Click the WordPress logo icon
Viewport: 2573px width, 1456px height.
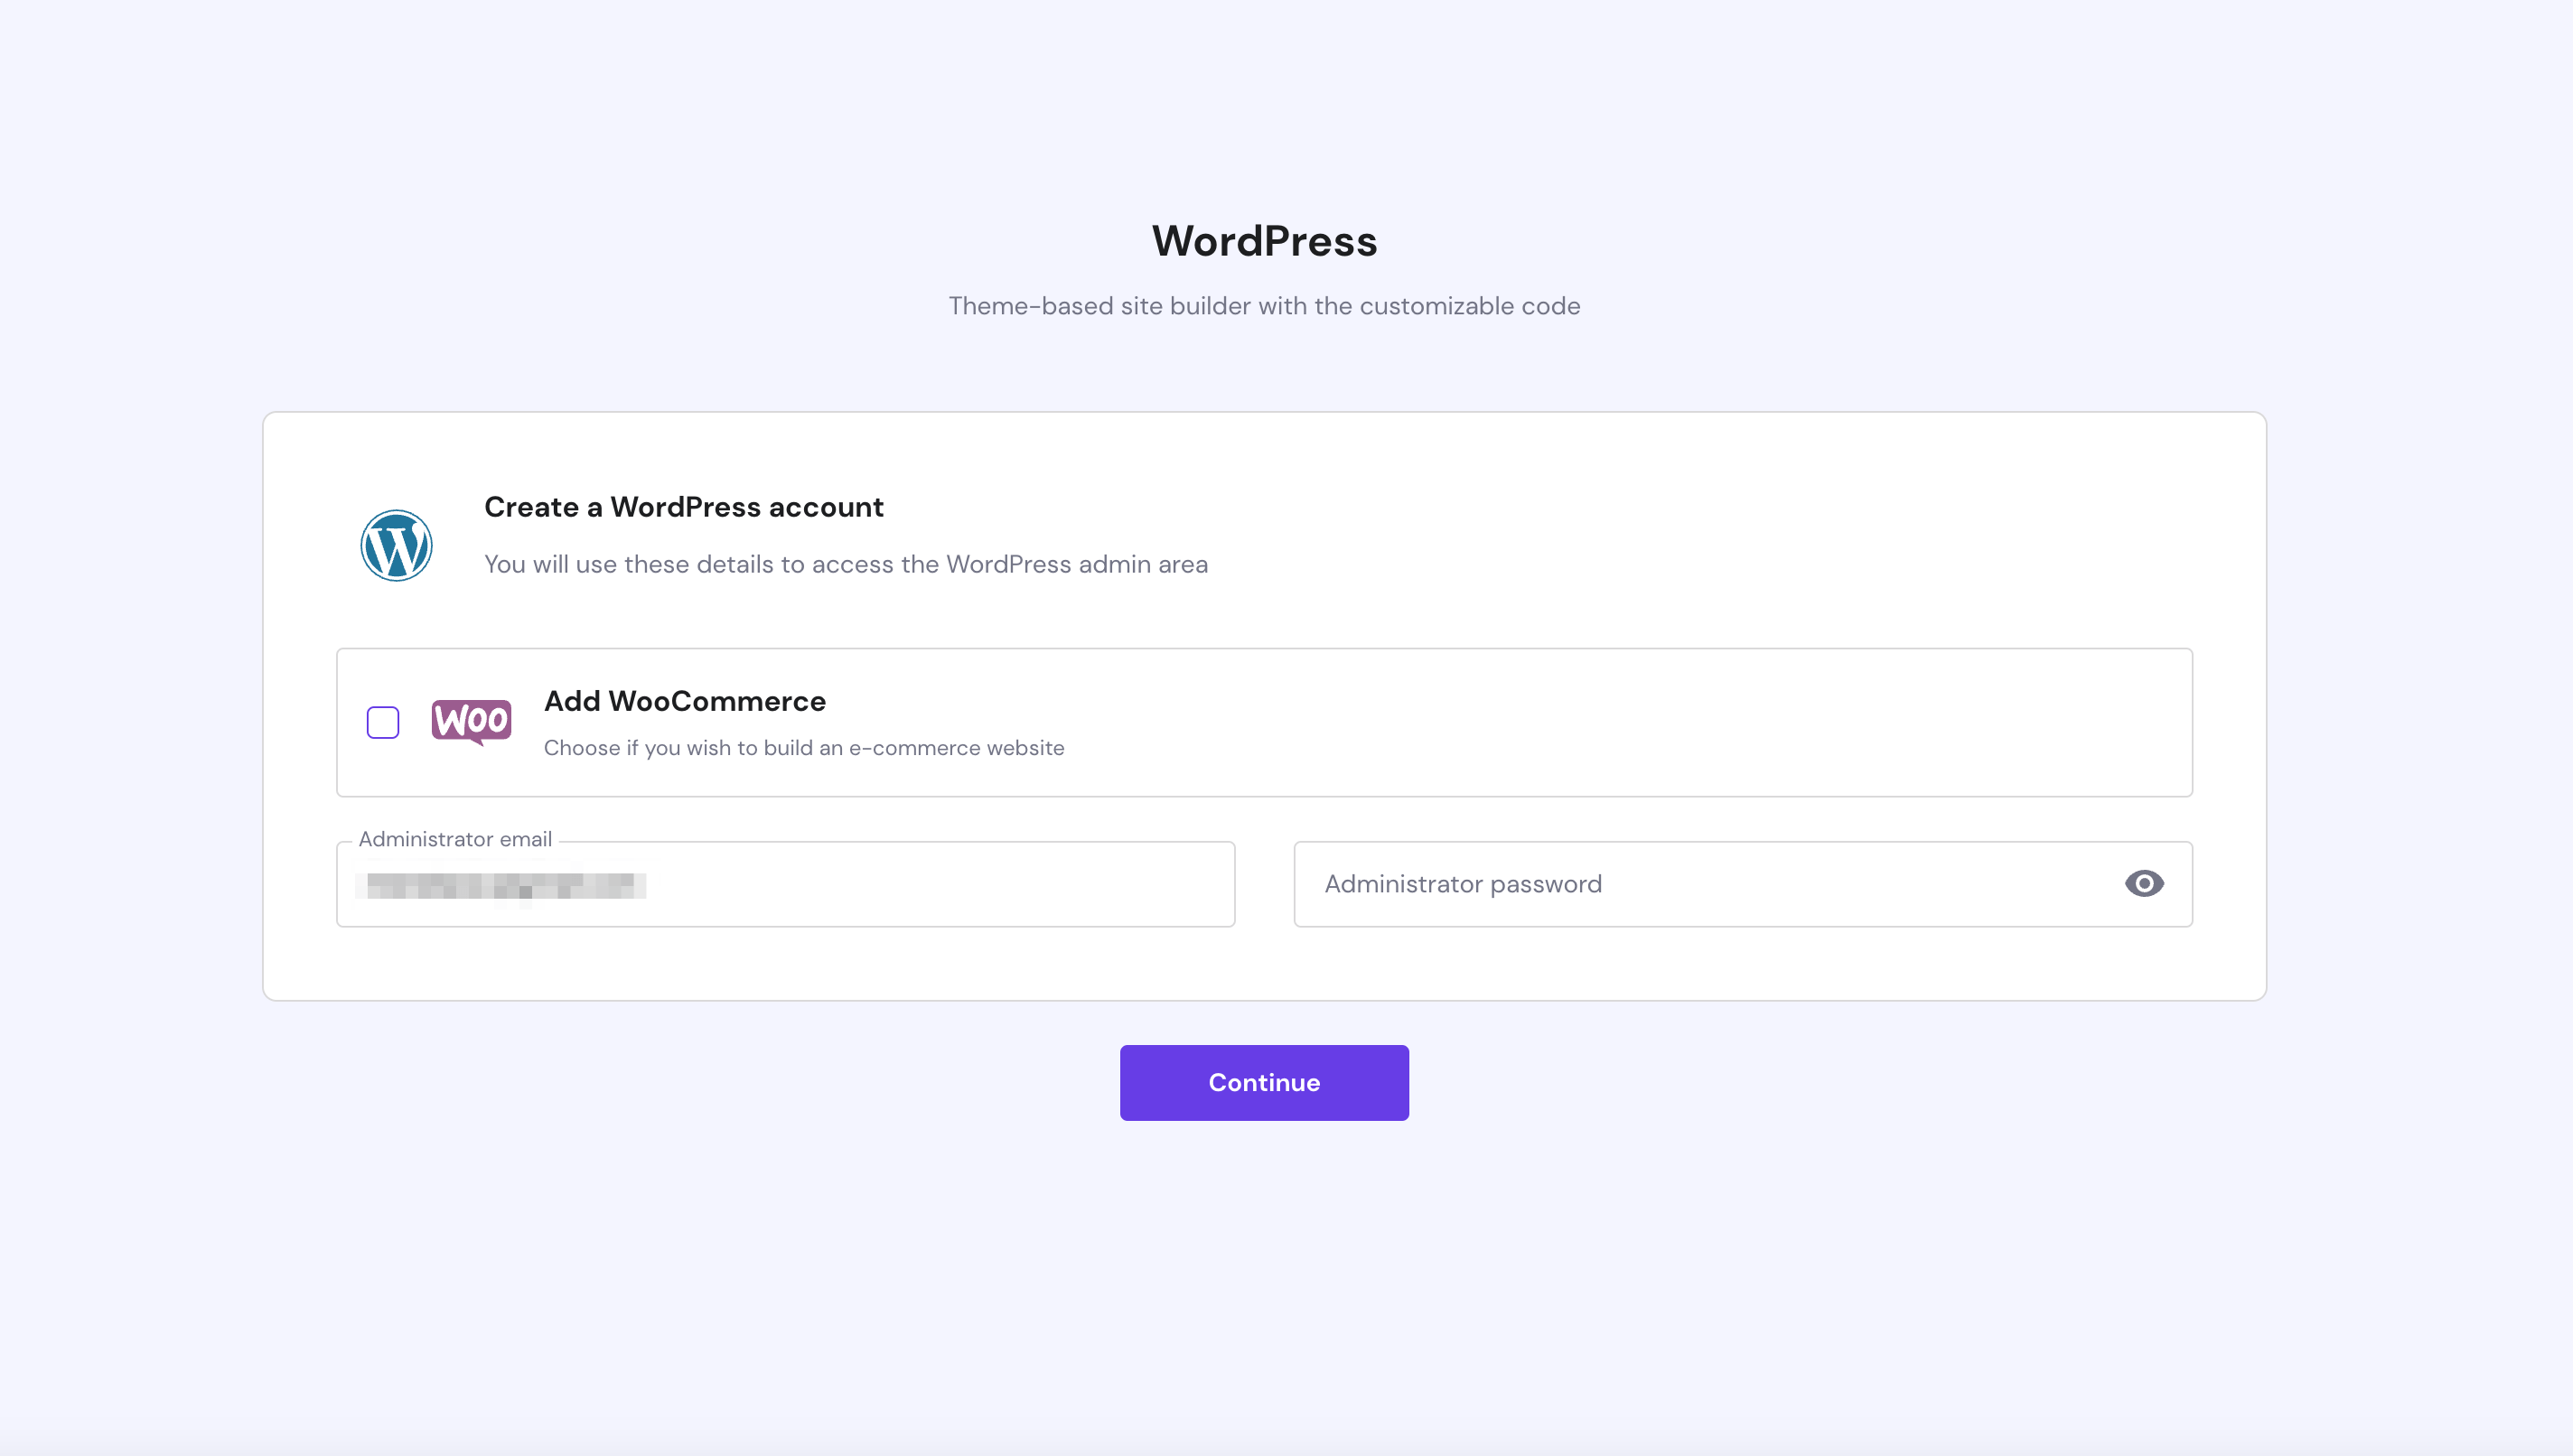(x=396, y=545)
